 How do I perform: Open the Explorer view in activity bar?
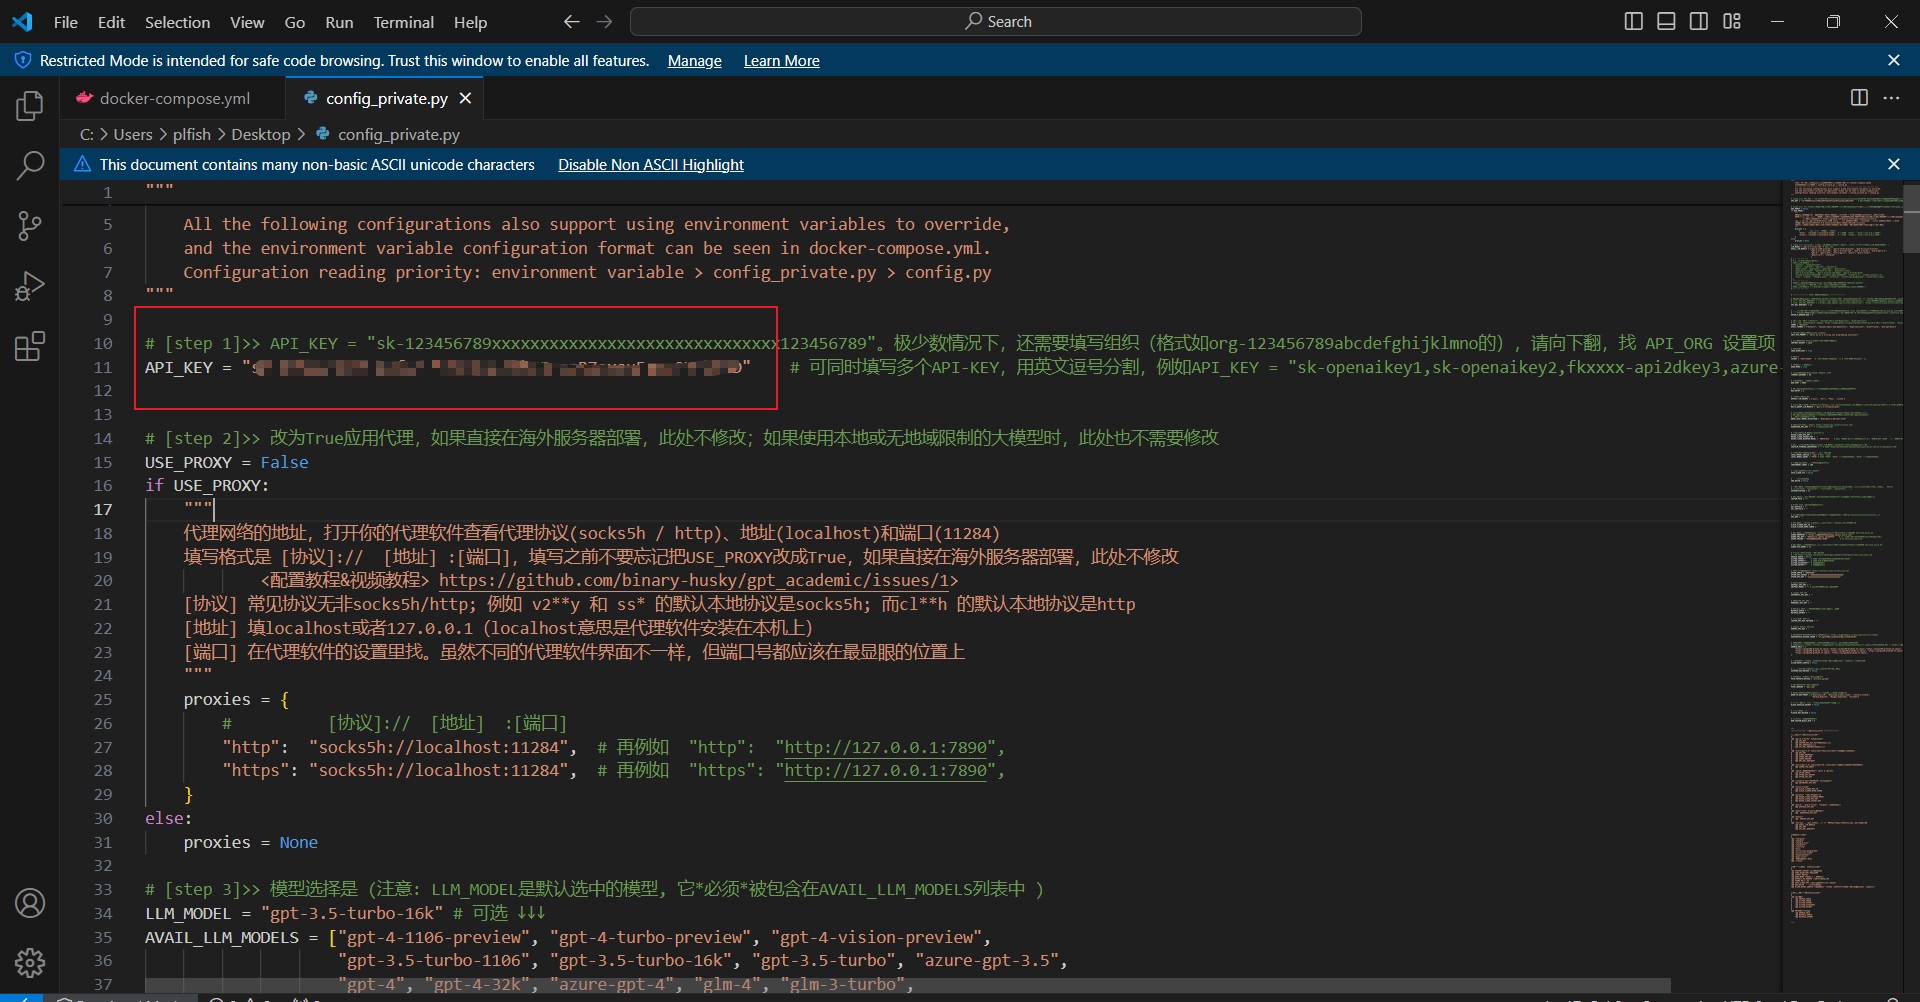[x=30, y=105]
